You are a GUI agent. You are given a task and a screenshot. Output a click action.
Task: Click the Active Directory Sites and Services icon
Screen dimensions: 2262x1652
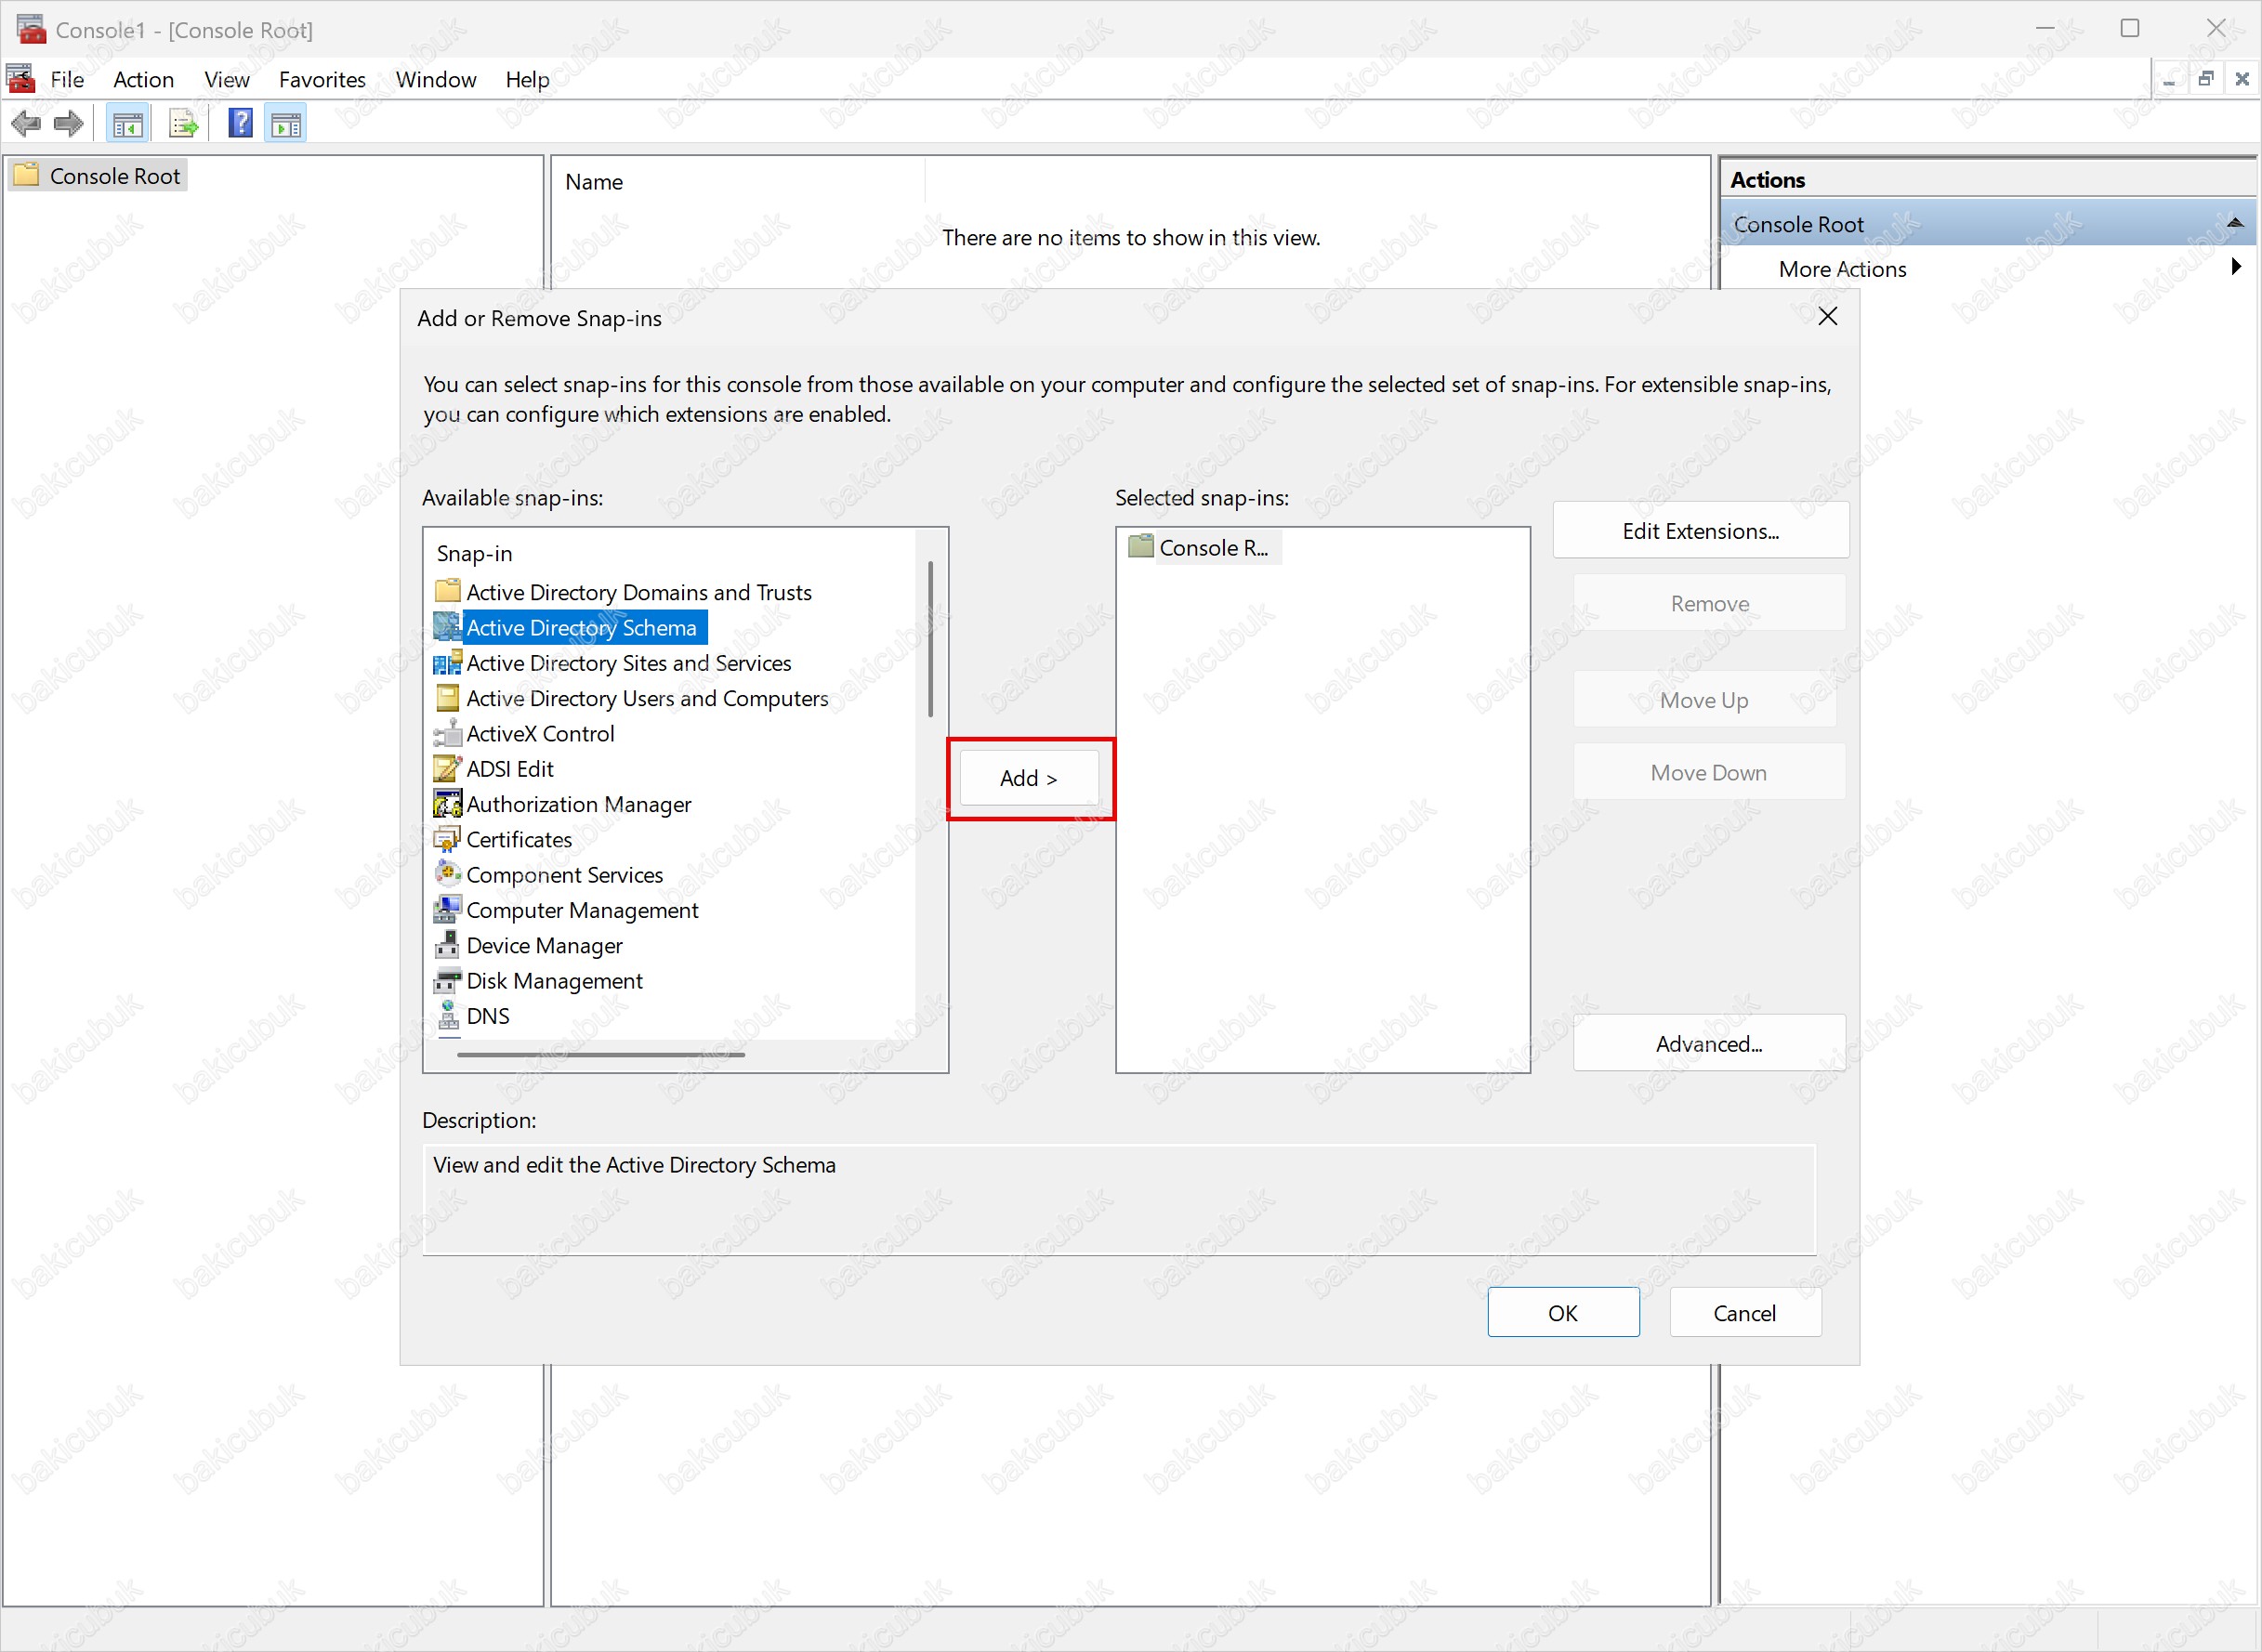pos(448,662)
